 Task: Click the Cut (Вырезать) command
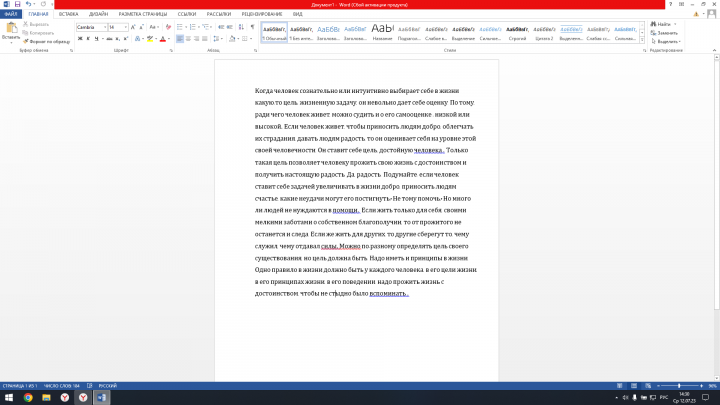click(40, 24)
